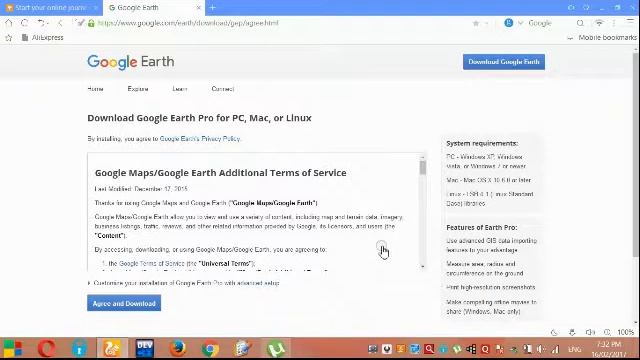Bookmark page with star icon in address bar
The height and width of the screenshot is (360, 640).
click(476, 23)
